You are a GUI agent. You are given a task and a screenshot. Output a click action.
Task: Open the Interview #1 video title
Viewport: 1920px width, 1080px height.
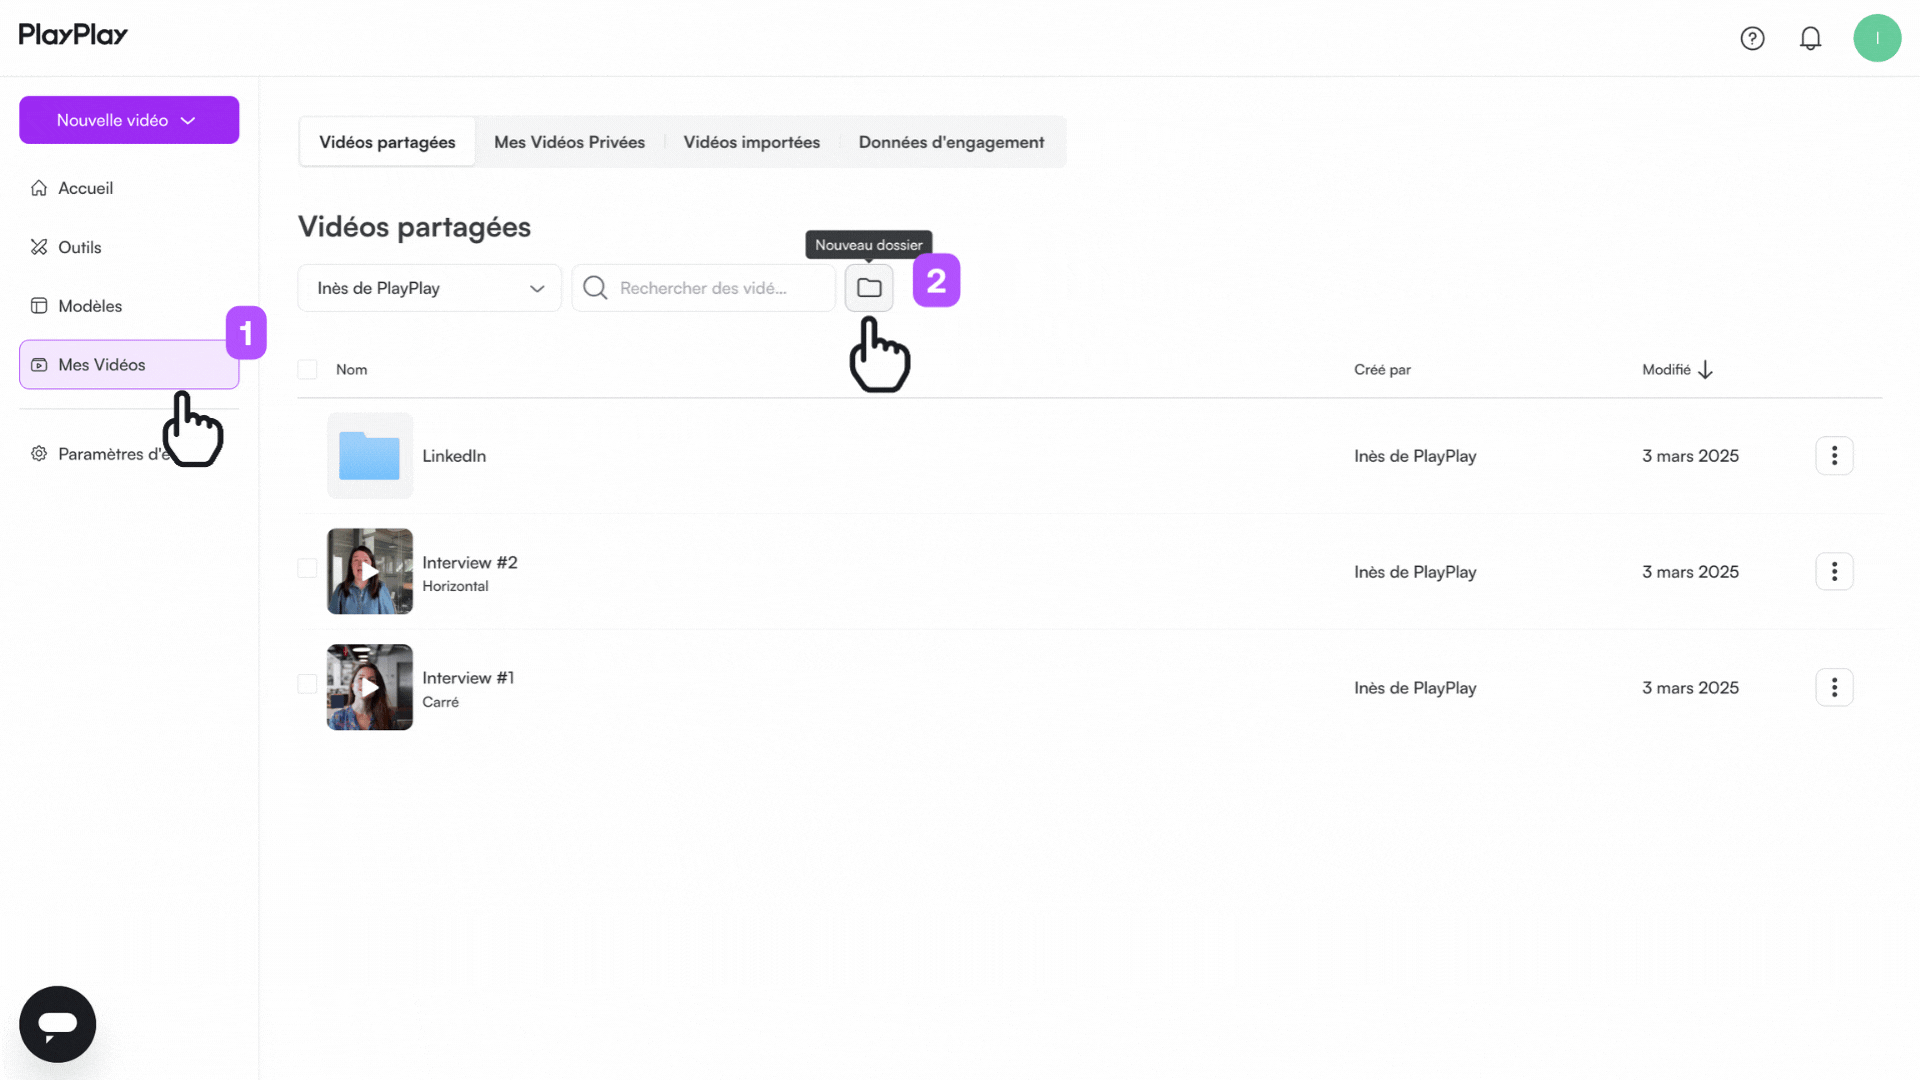coord(468,678)
